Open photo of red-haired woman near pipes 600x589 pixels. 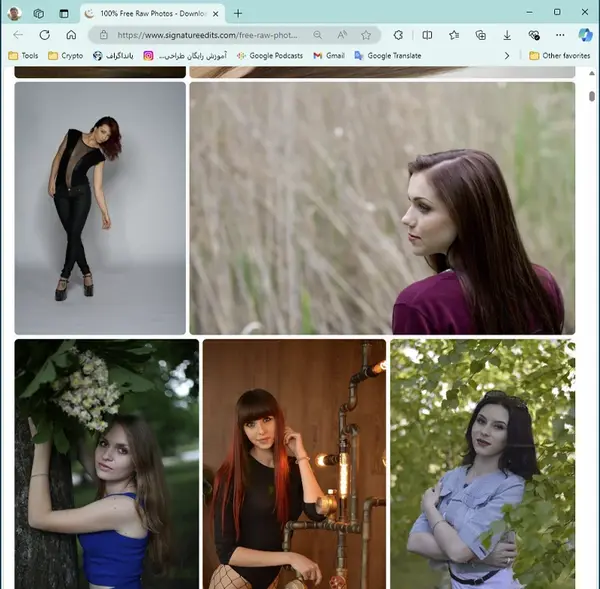coord(294,464)
